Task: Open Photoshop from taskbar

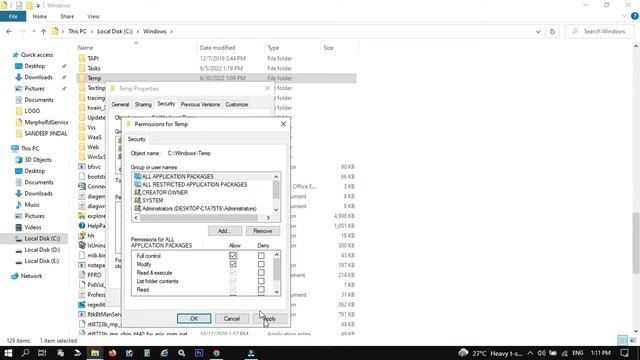Action: 199,353
